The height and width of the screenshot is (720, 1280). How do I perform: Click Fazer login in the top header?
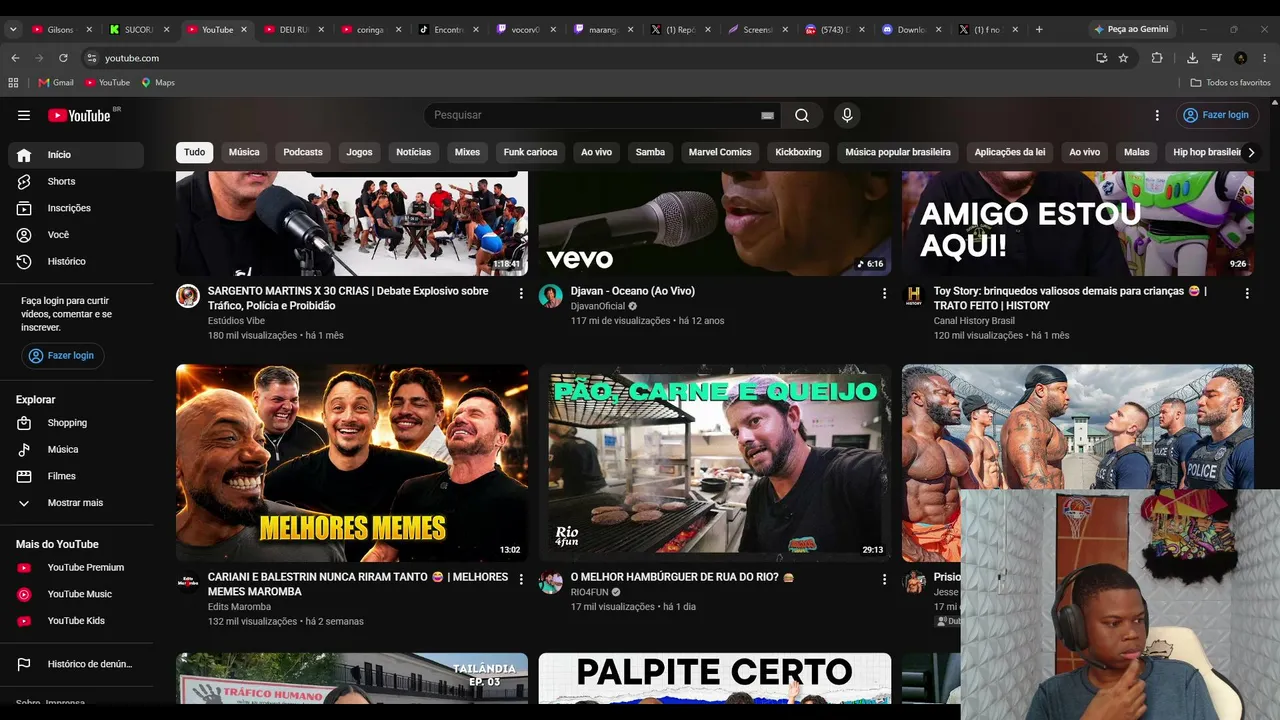[x=1217, y=115]
